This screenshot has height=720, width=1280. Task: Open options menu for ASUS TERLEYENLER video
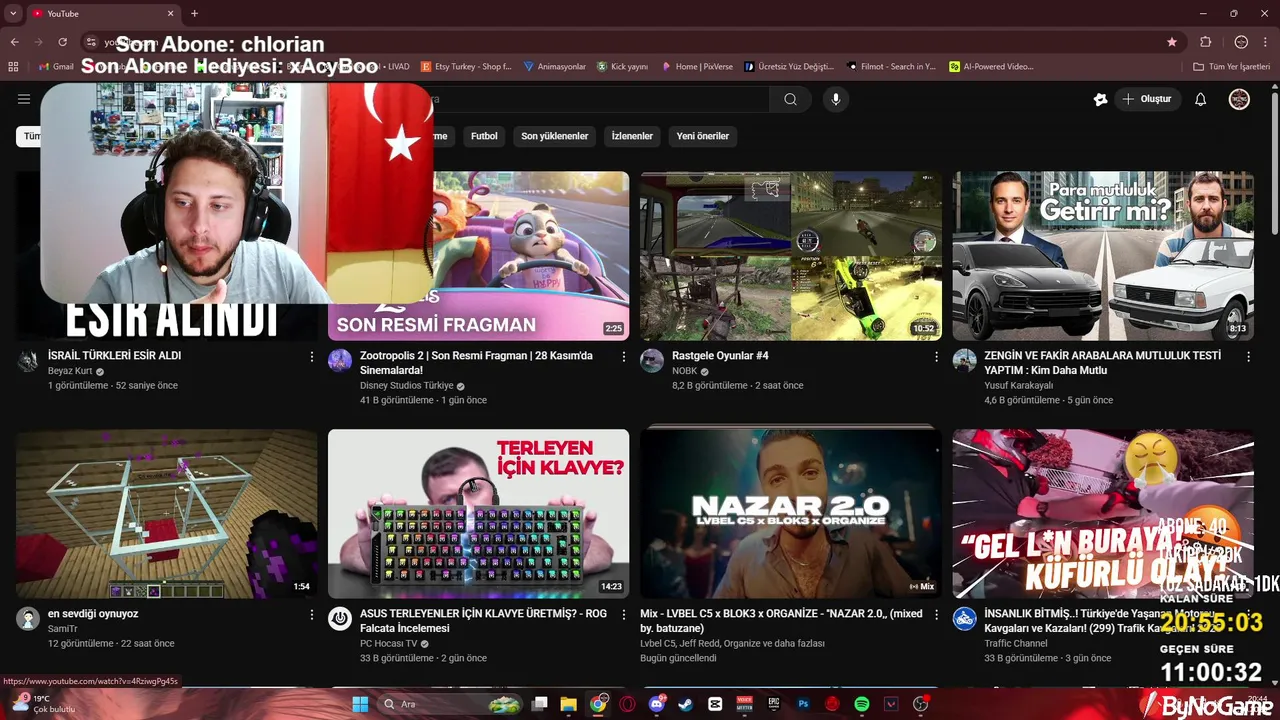pos(624,615)
